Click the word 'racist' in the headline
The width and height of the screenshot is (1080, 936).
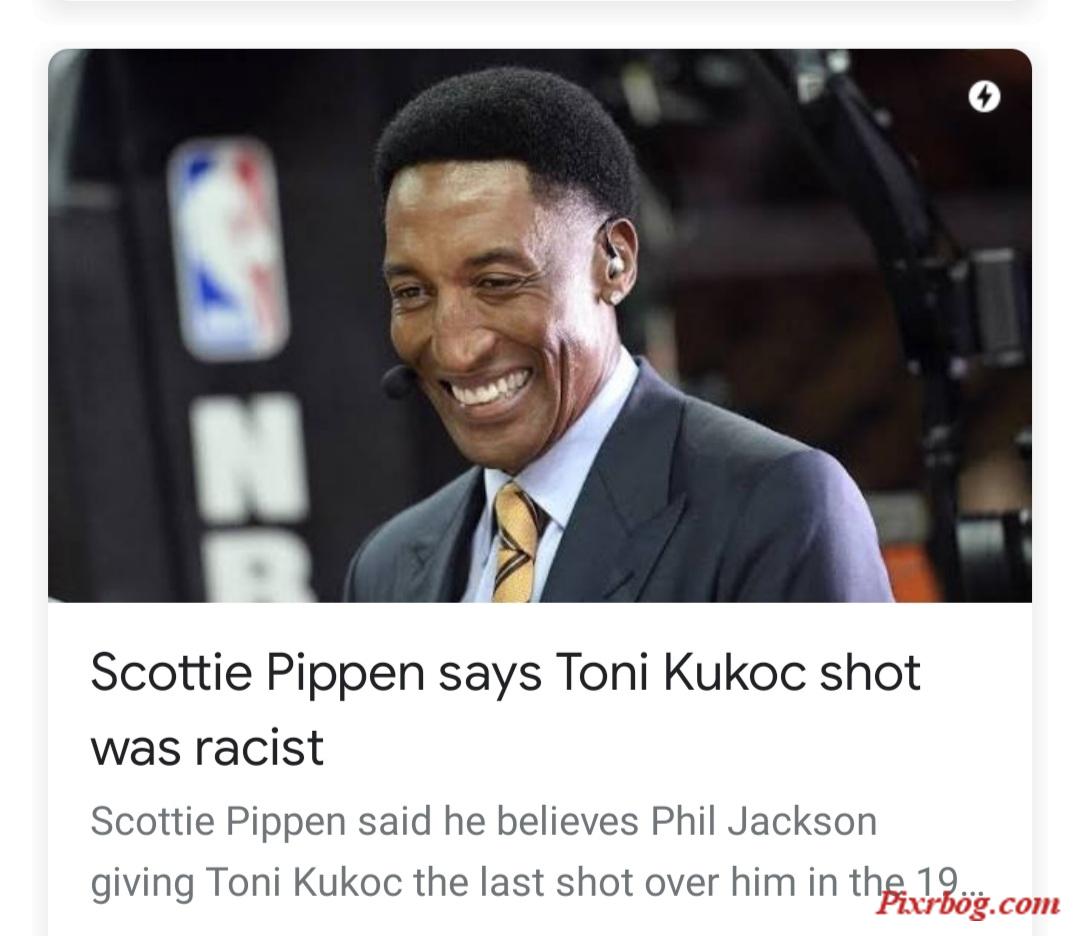(259, 747)
